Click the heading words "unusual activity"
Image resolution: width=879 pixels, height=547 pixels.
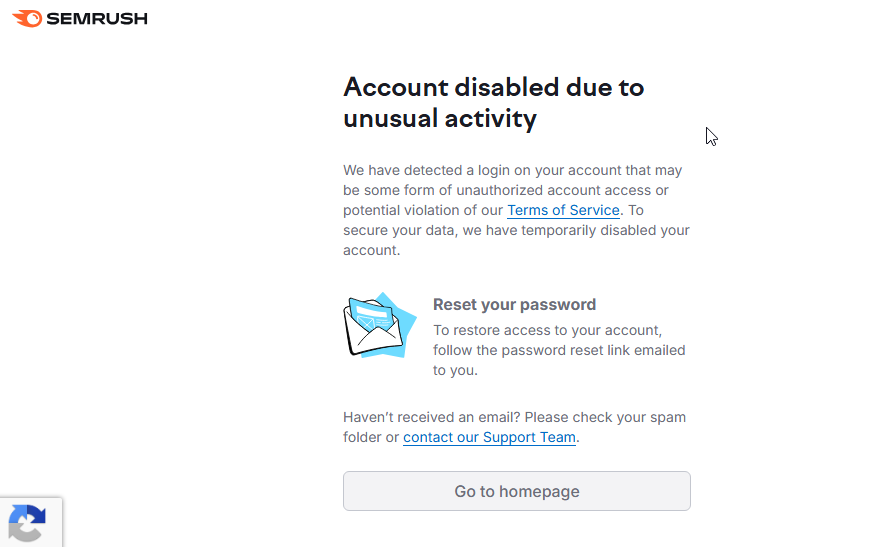point(439,119)
